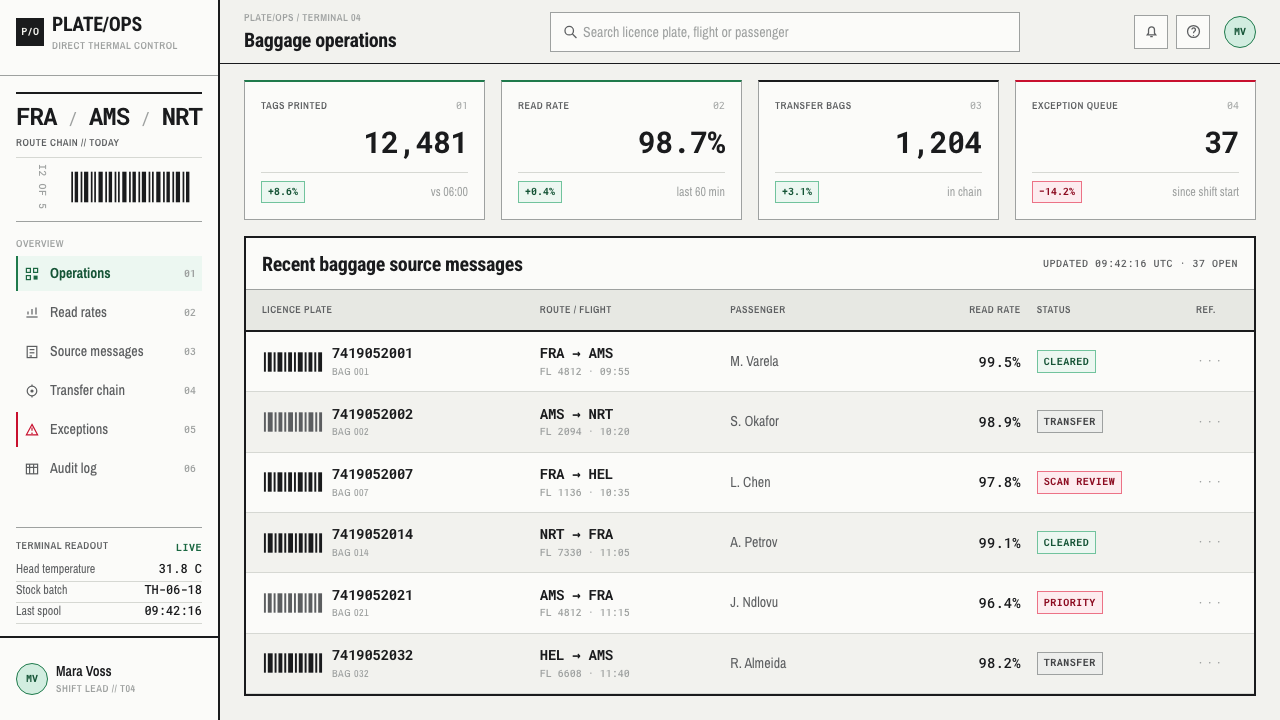Click licence plate number 7419052014

372,535
